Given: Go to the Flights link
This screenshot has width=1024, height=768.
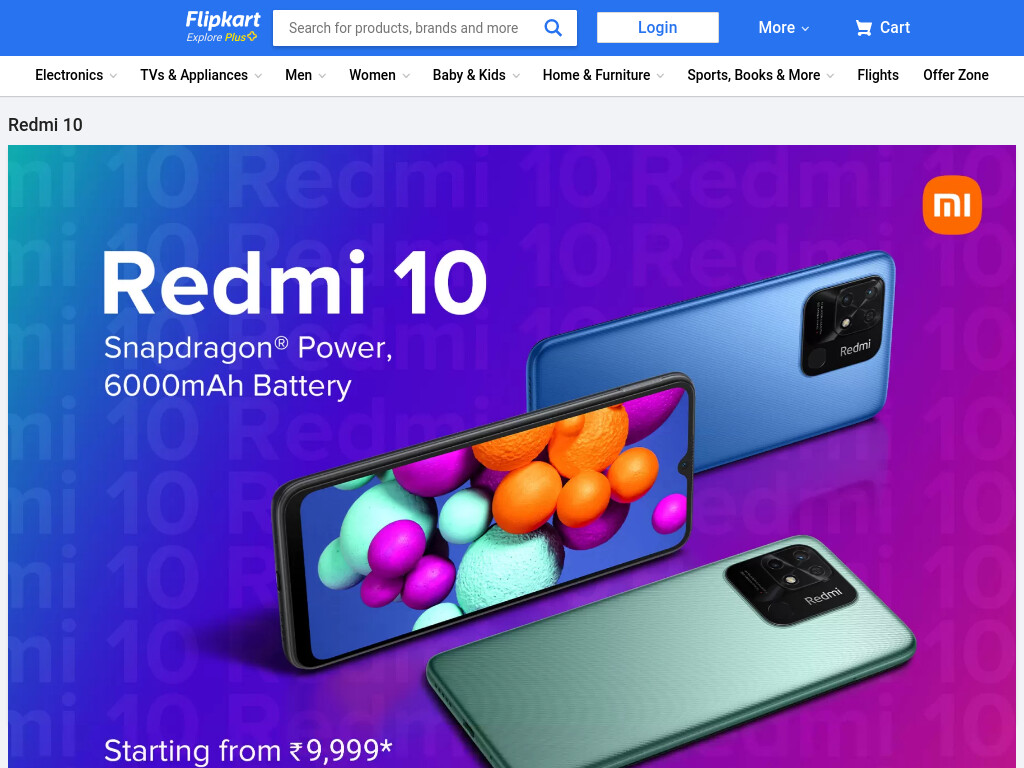Looking at the screenshot, I should [878, 75].
